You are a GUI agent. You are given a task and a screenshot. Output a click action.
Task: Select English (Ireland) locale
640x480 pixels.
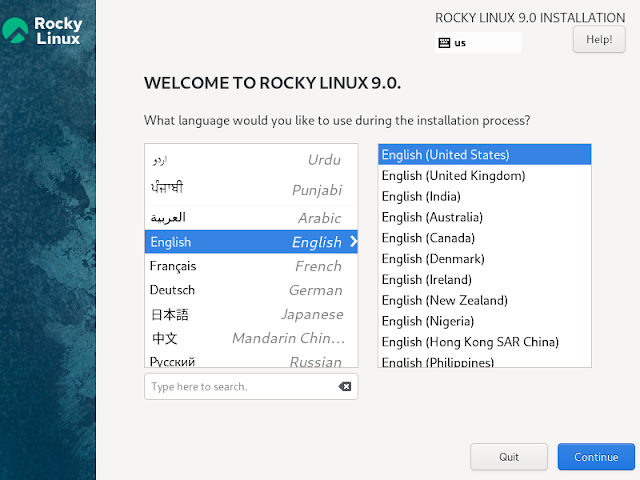[x=484, y=280]
